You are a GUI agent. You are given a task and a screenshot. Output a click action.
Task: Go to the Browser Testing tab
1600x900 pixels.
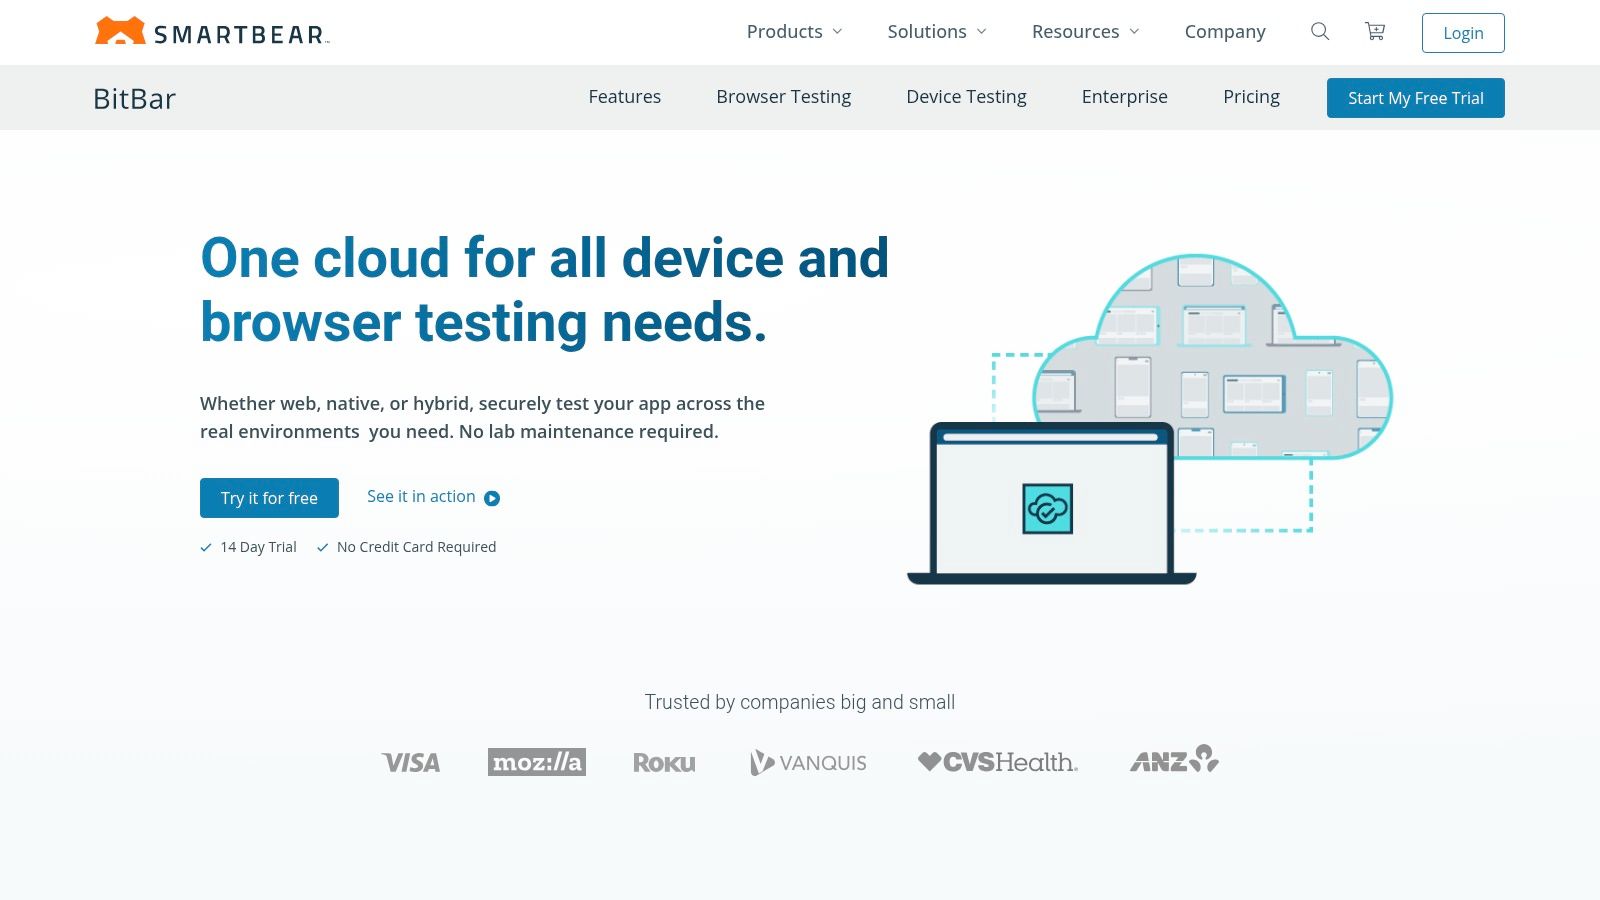point(783,97)
